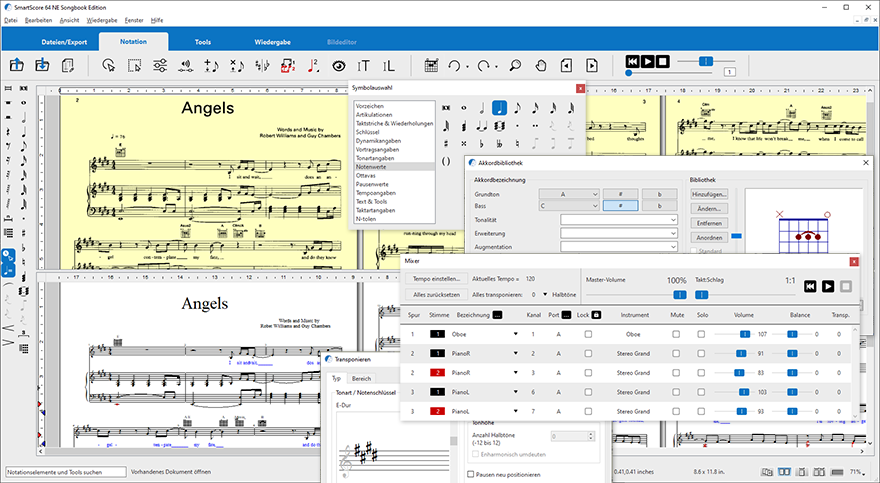Open the Bearbeiten menu
880x483 pixels.
point(40,19)
